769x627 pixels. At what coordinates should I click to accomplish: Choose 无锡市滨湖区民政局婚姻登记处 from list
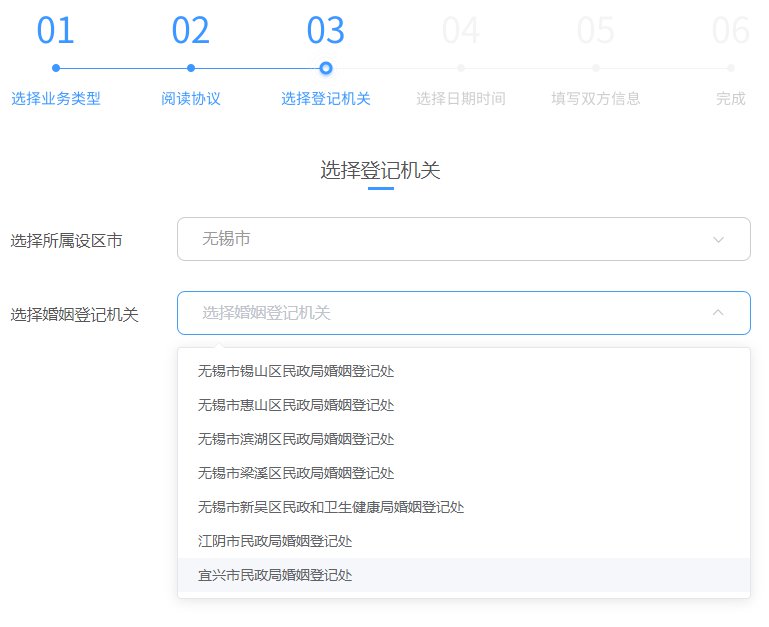coord(296,439)
